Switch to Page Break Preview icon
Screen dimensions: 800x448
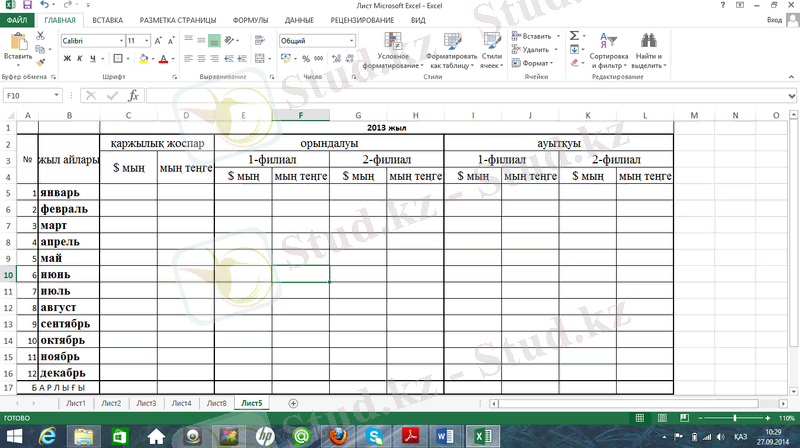coord(684,418)
